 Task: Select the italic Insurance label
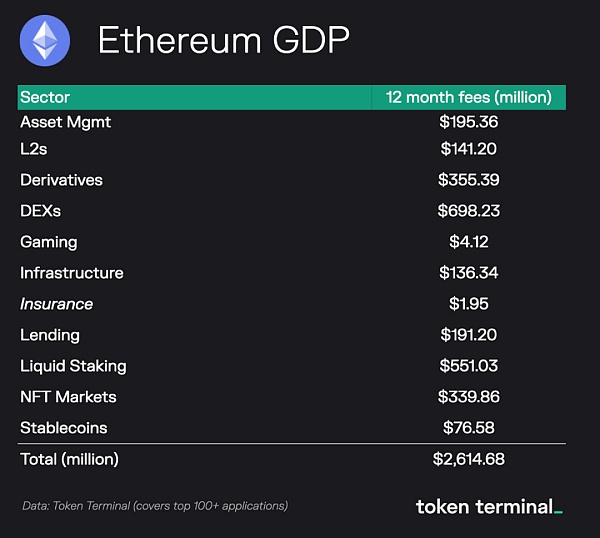56,304
